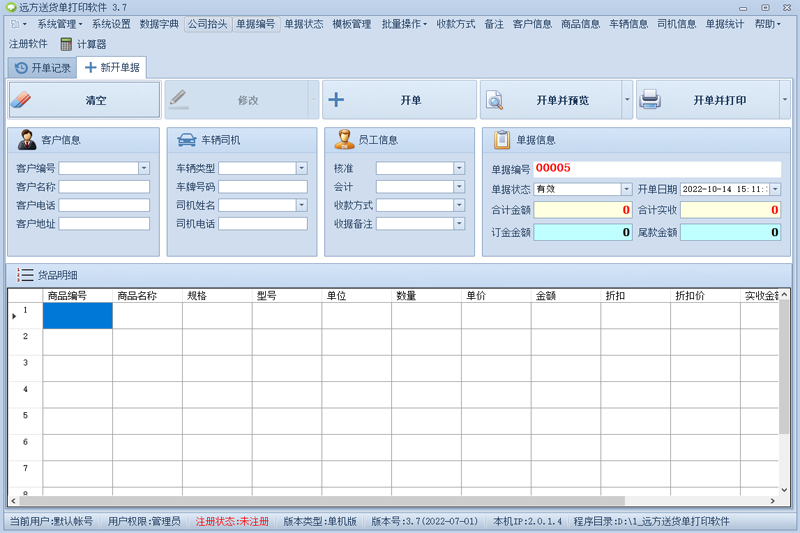Expand the 单据状态 combo box
The height and width of the screenshot is (533, 800).
[627, 189]
